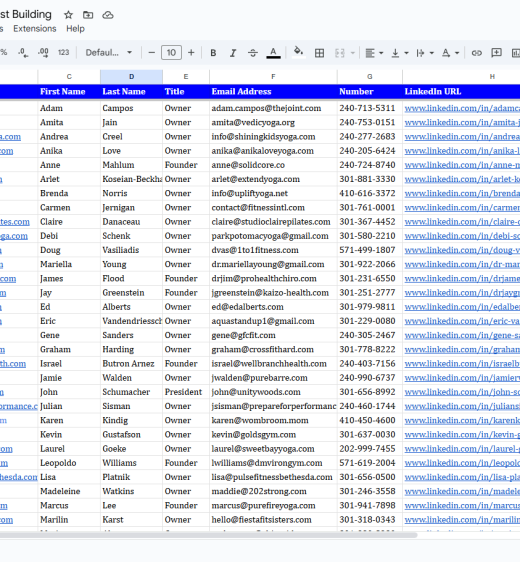Viewport: 520px width, 562px height.
Task: Open the Help menu
Action: pyautogui.click(x=75, y=29)
